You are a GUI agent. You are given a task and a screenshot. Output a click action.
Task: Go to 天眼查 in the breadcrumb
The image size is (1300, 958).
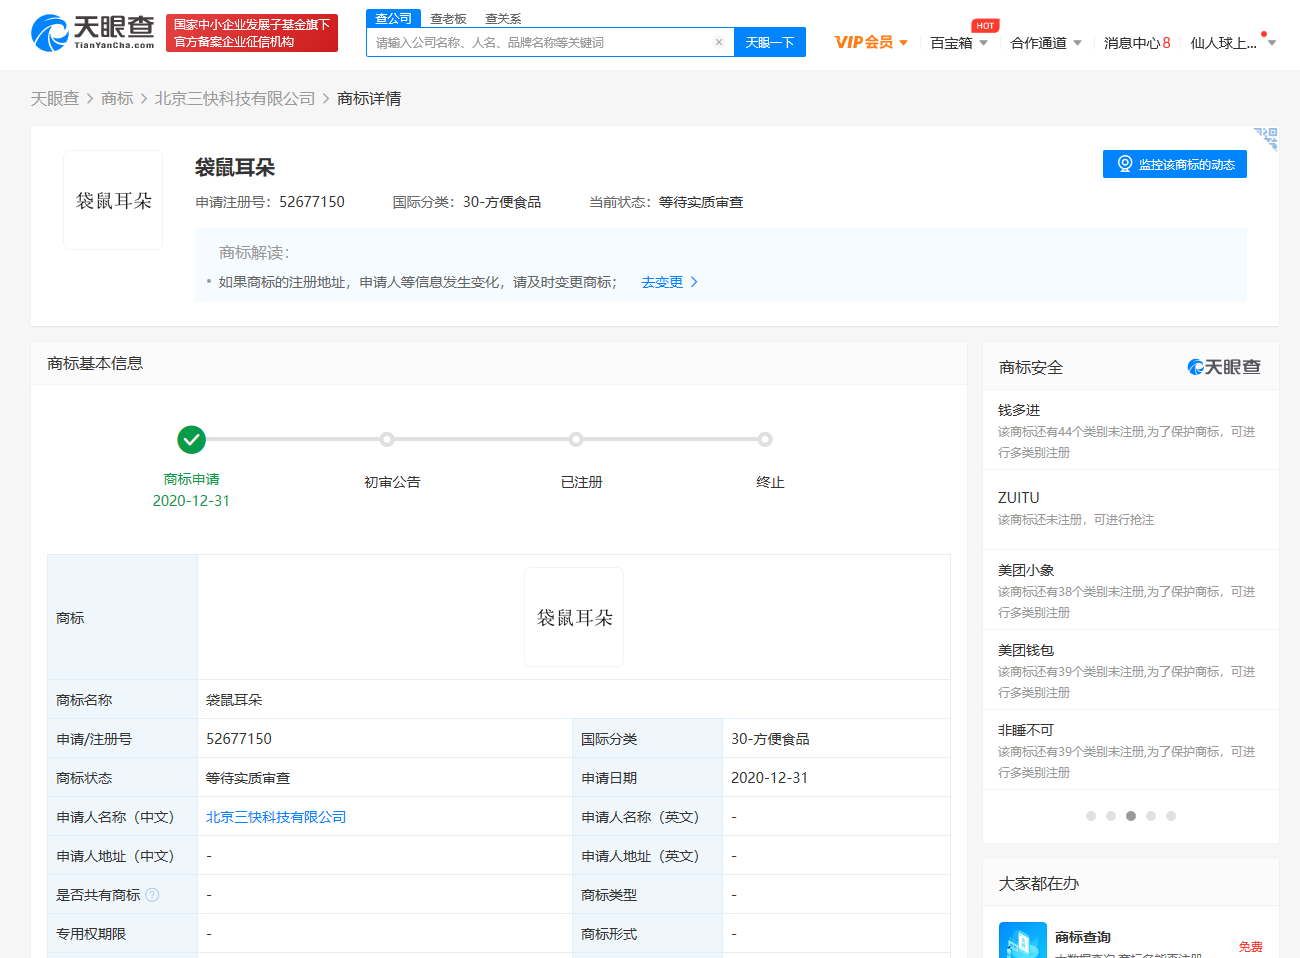tap(55, 98)
